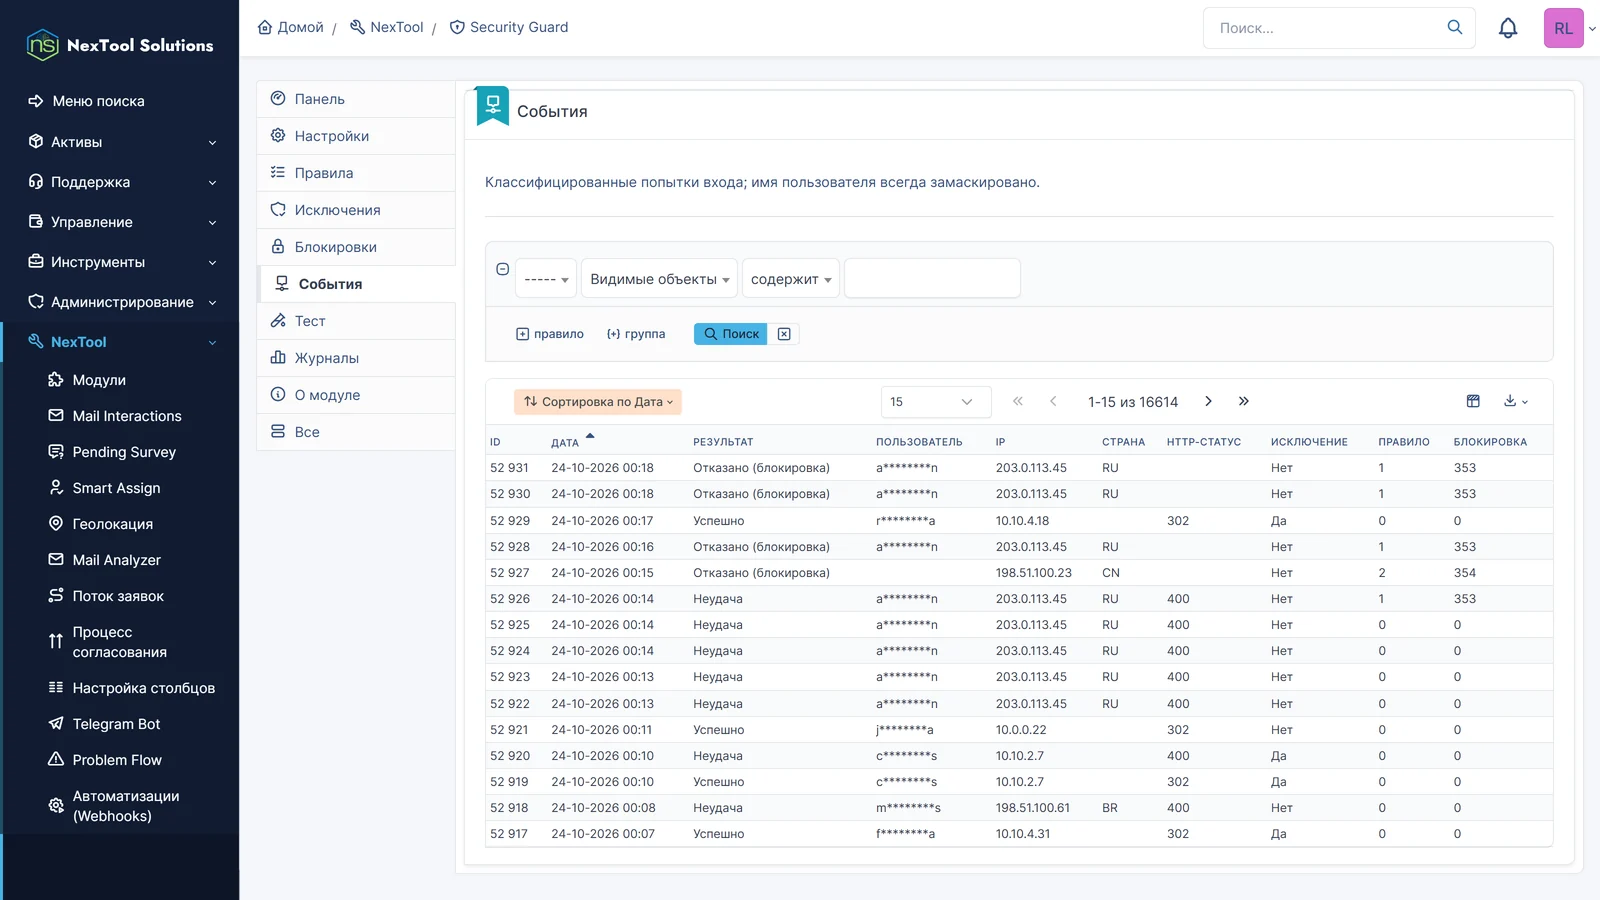Open the Настройки tab

point(356,136)
